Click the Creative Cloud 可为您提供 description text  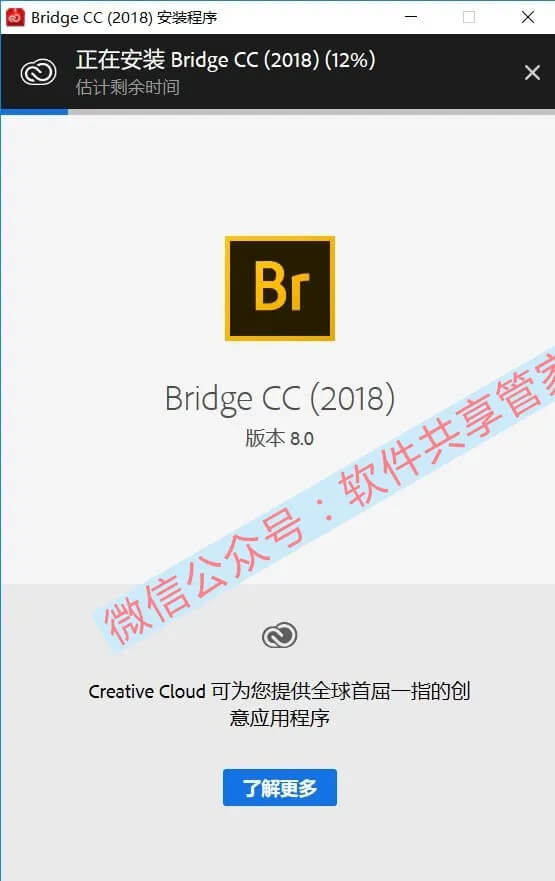[x=279, y=691]
